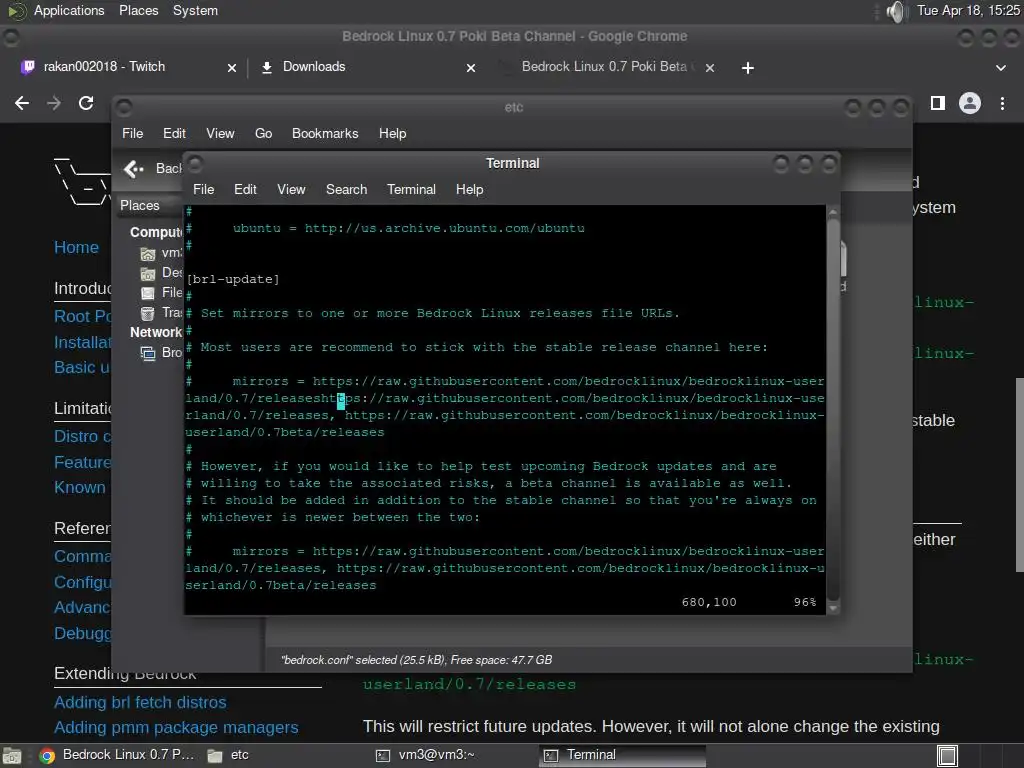Click Back arrow in etc file manager

[x=134, y=169]
